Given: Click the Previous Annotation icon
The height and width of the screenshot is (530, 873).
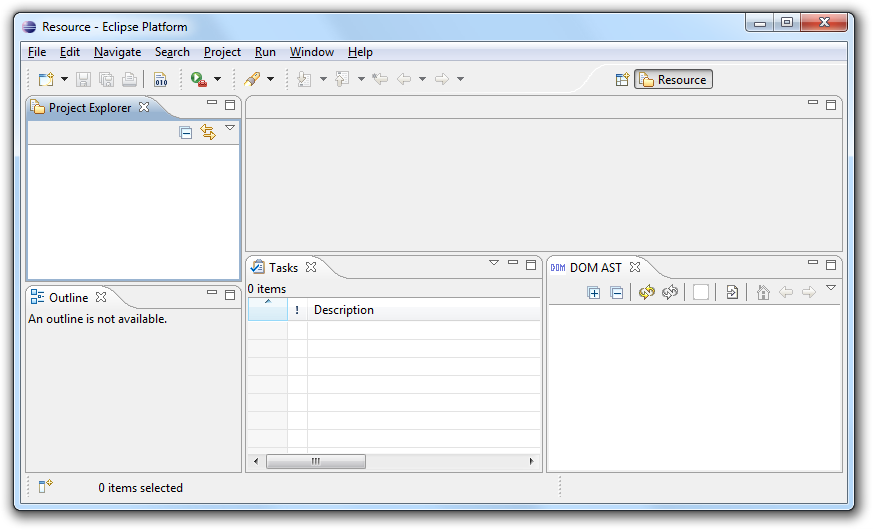Looking at the screenshot, I should 342,79.
